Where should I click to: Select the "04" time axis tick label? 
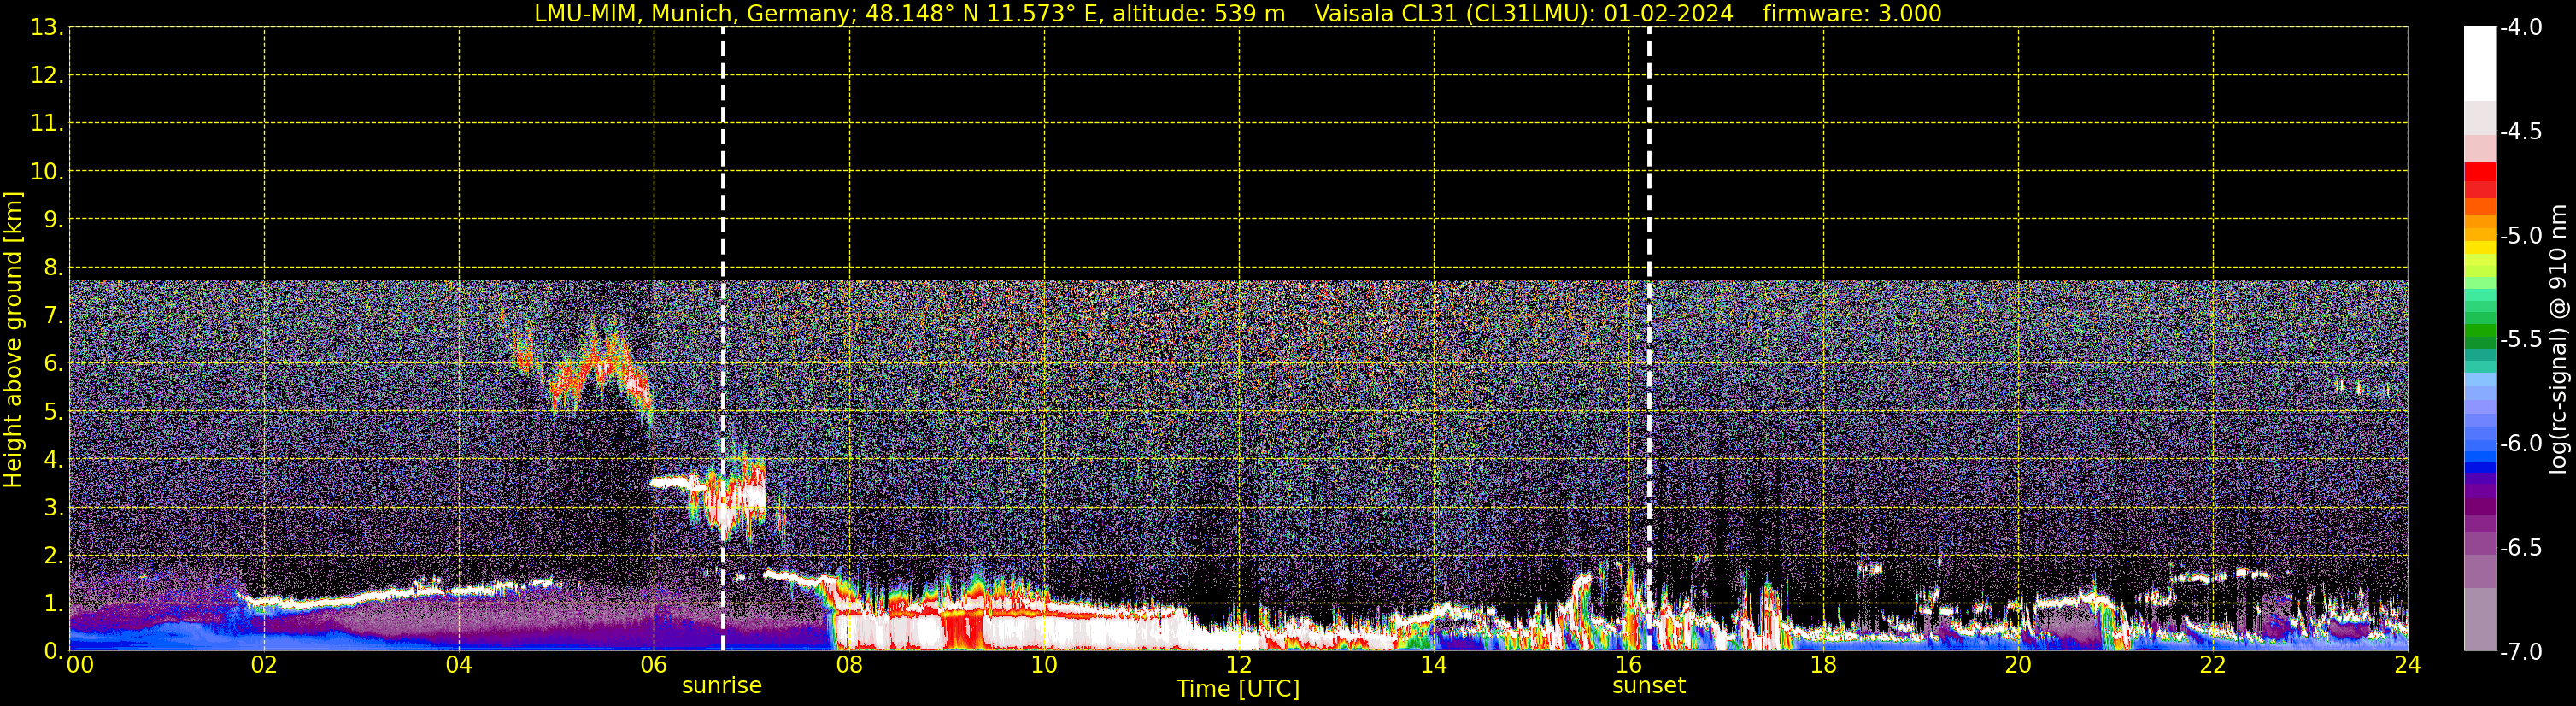[459, 666]
